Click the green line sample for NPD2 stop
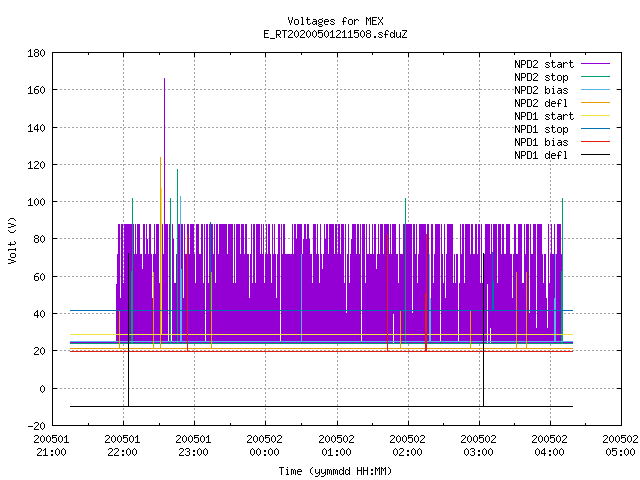The height and width of the screenshot is (480, 640). click(595, 76)
